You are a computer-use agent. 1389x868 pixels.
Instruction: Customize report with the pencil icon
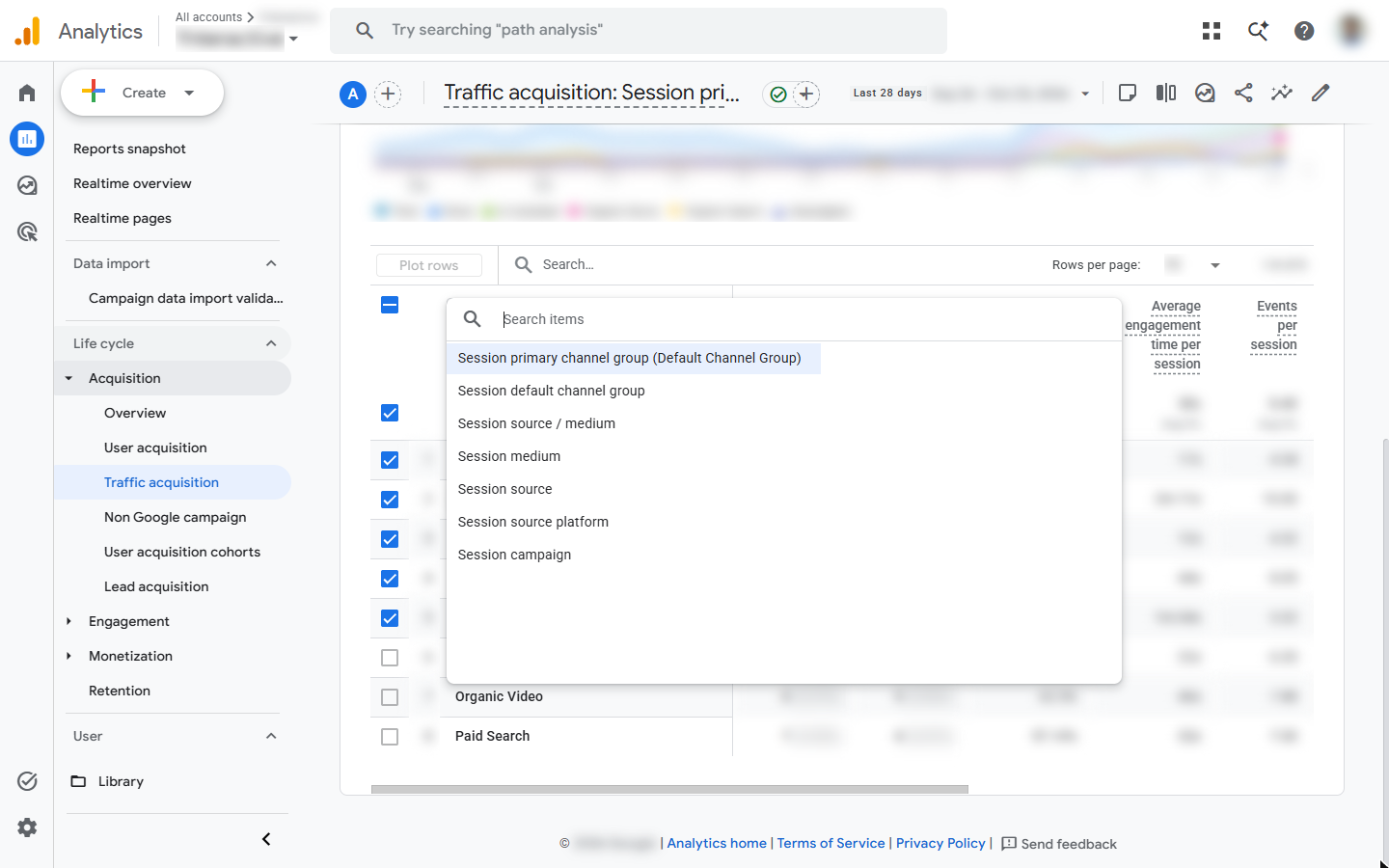pos(1321,93)
